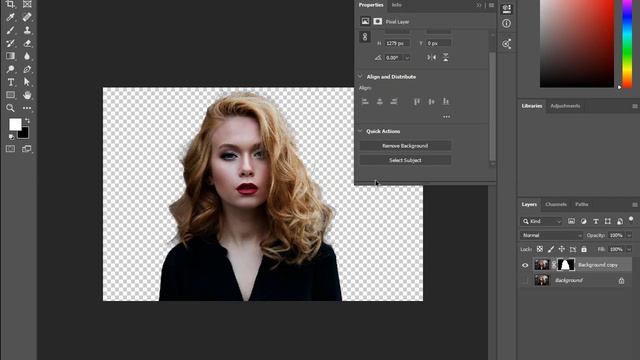Toggle filter for pixel layers
This screenshot has width=640, height=360.
point(571,221)
